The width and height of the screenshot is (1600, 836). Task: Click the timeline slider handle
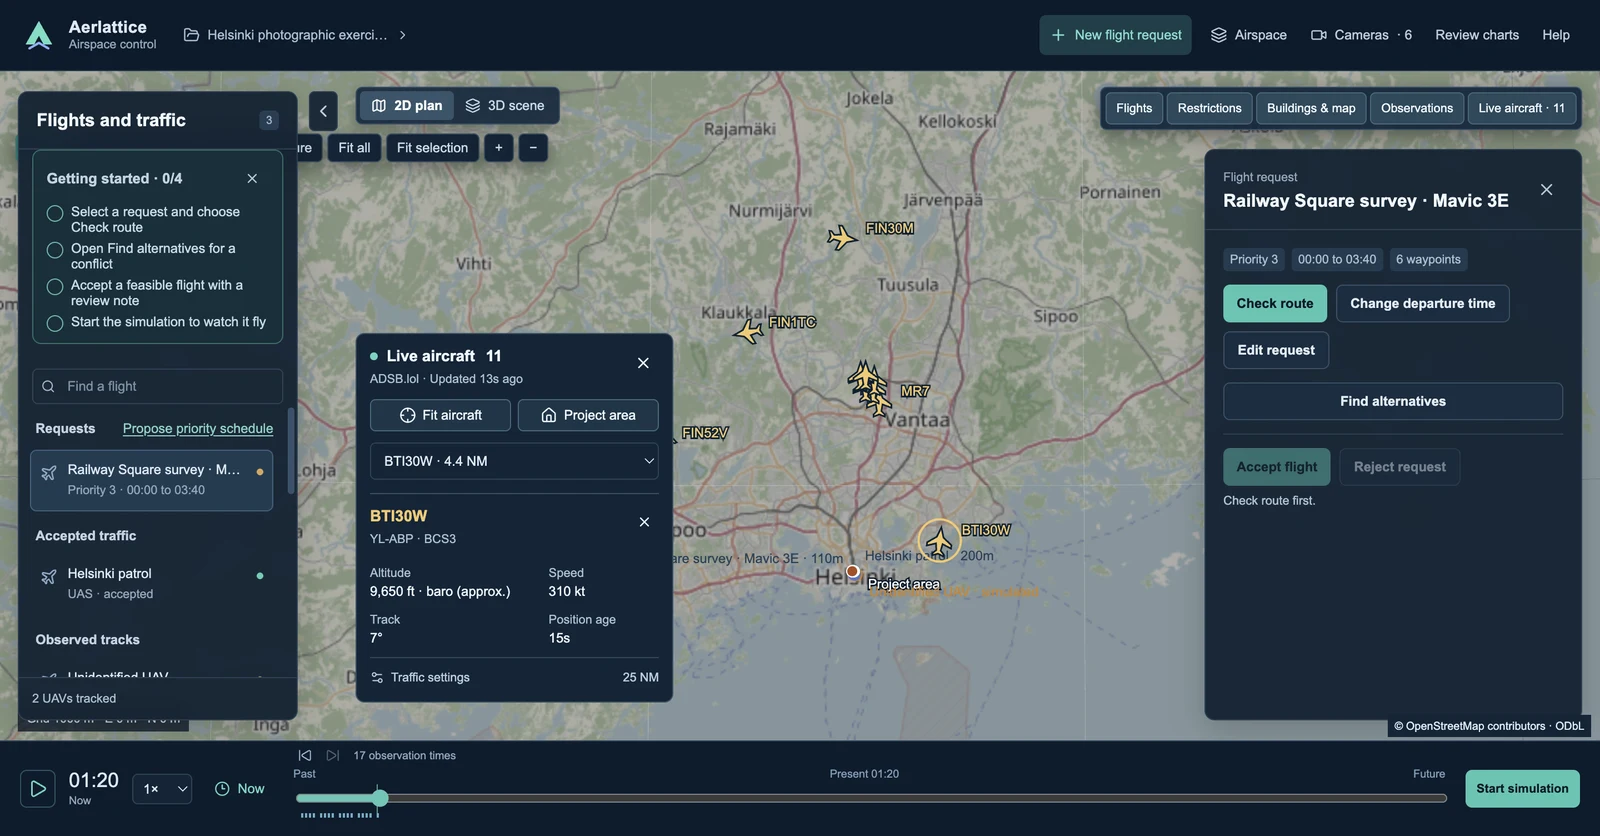(380, 798)
